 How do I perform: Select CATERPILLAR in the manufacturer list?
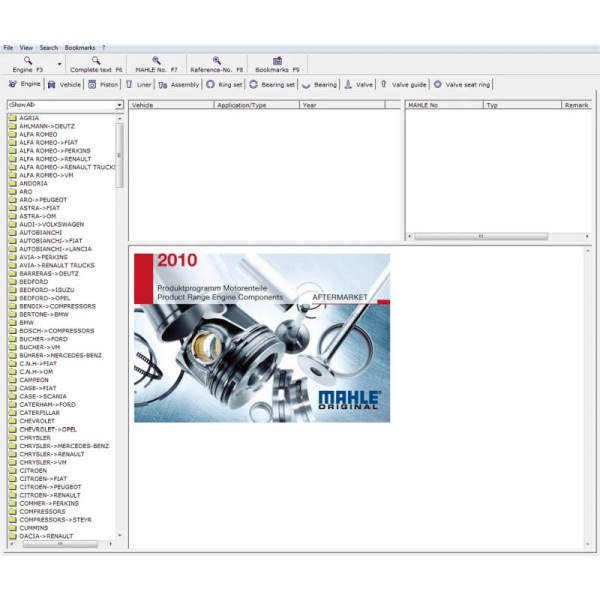coord(39,413)
